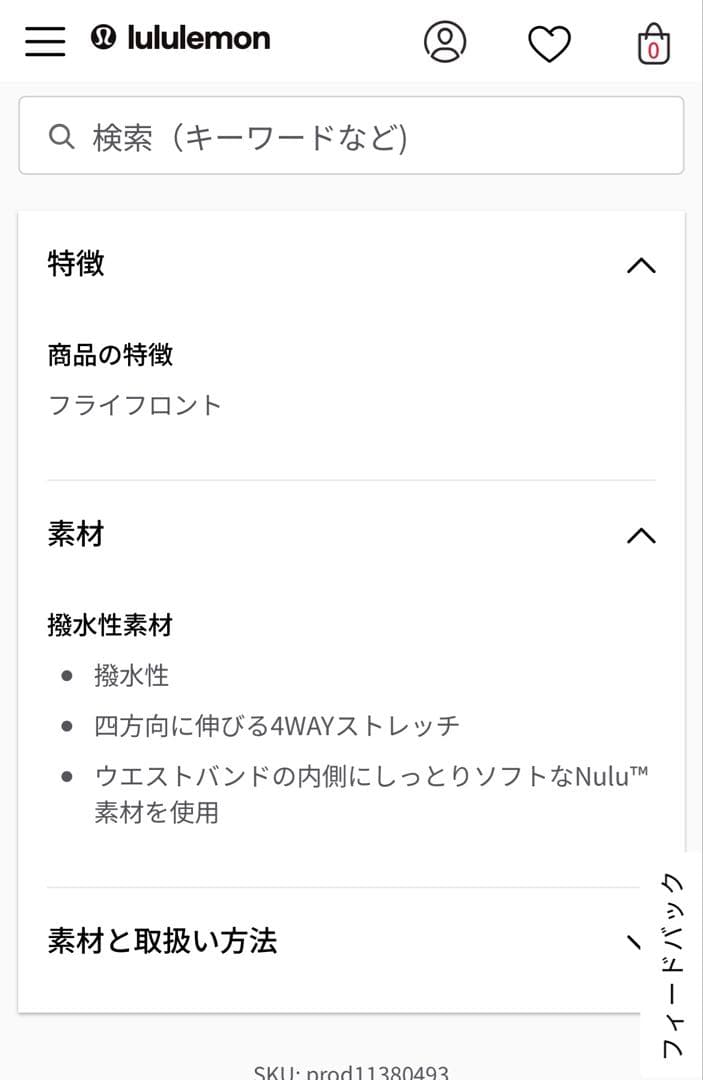Click the 撥水性素材 subheading
703x1080 pixels.
pyautogui.click(x=110, y=624)
